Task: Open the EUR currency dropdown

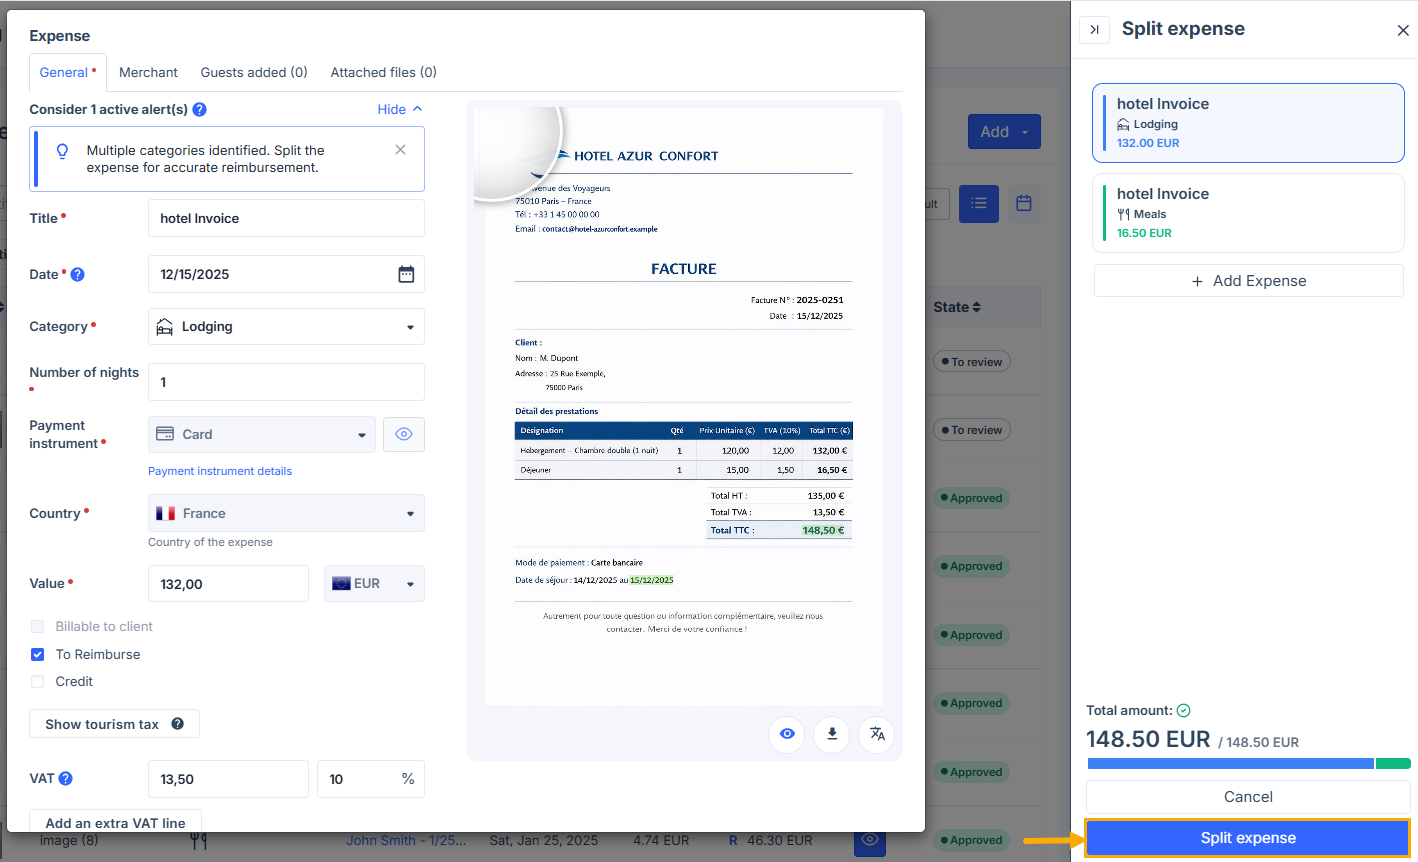Action: pos(374,584)
